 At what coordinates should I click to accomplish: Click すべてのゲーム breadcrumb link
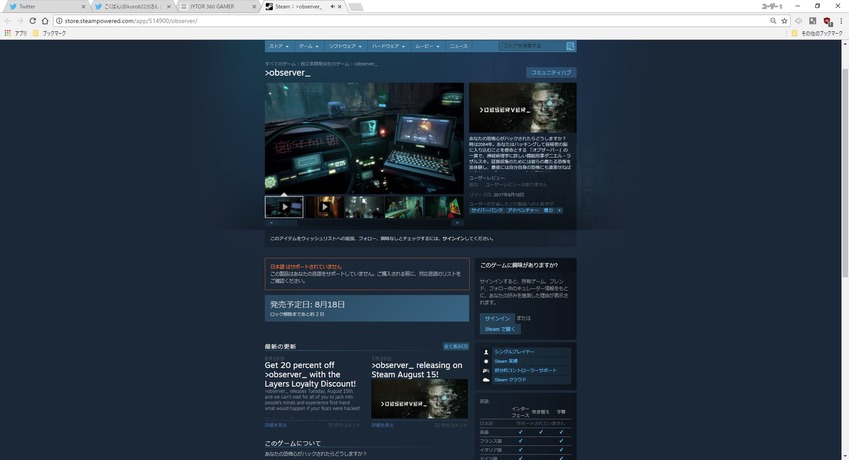click(x=280, y=64)
